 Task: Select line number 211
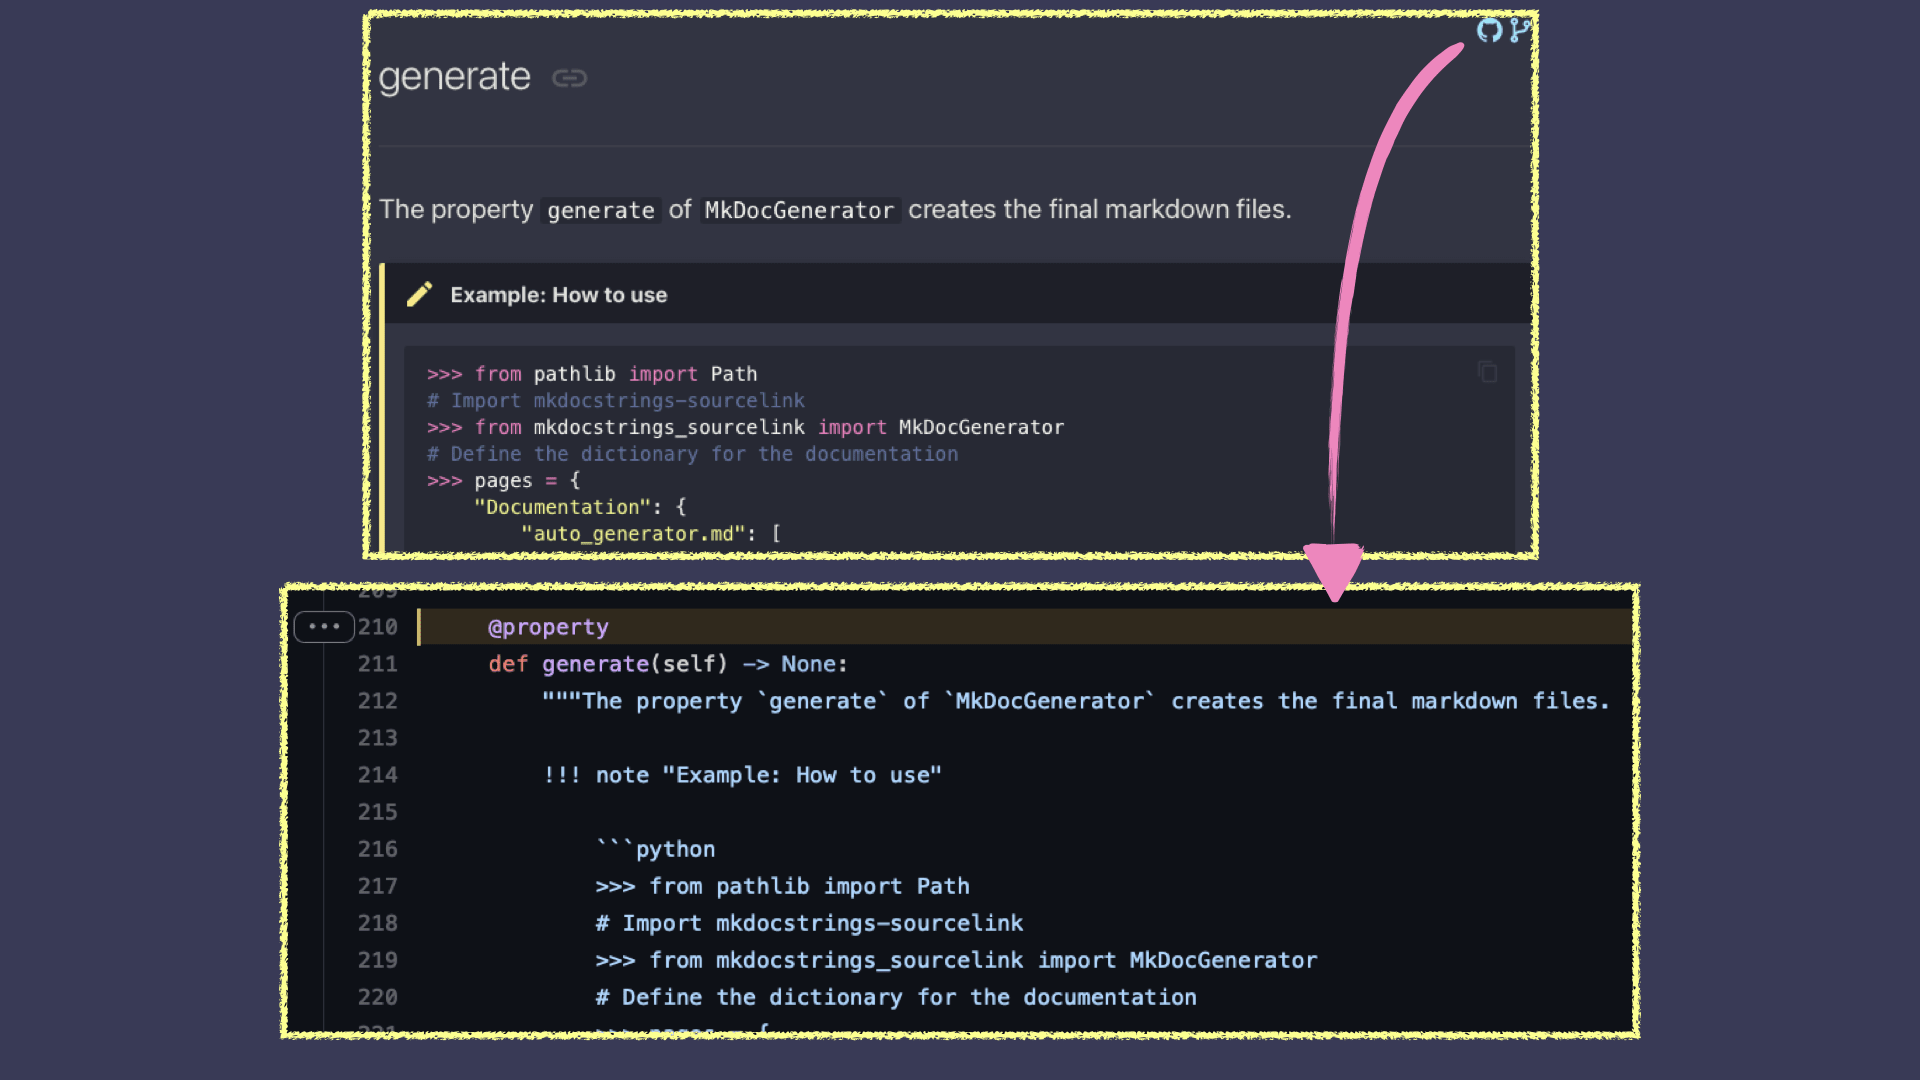coord(377,664)
